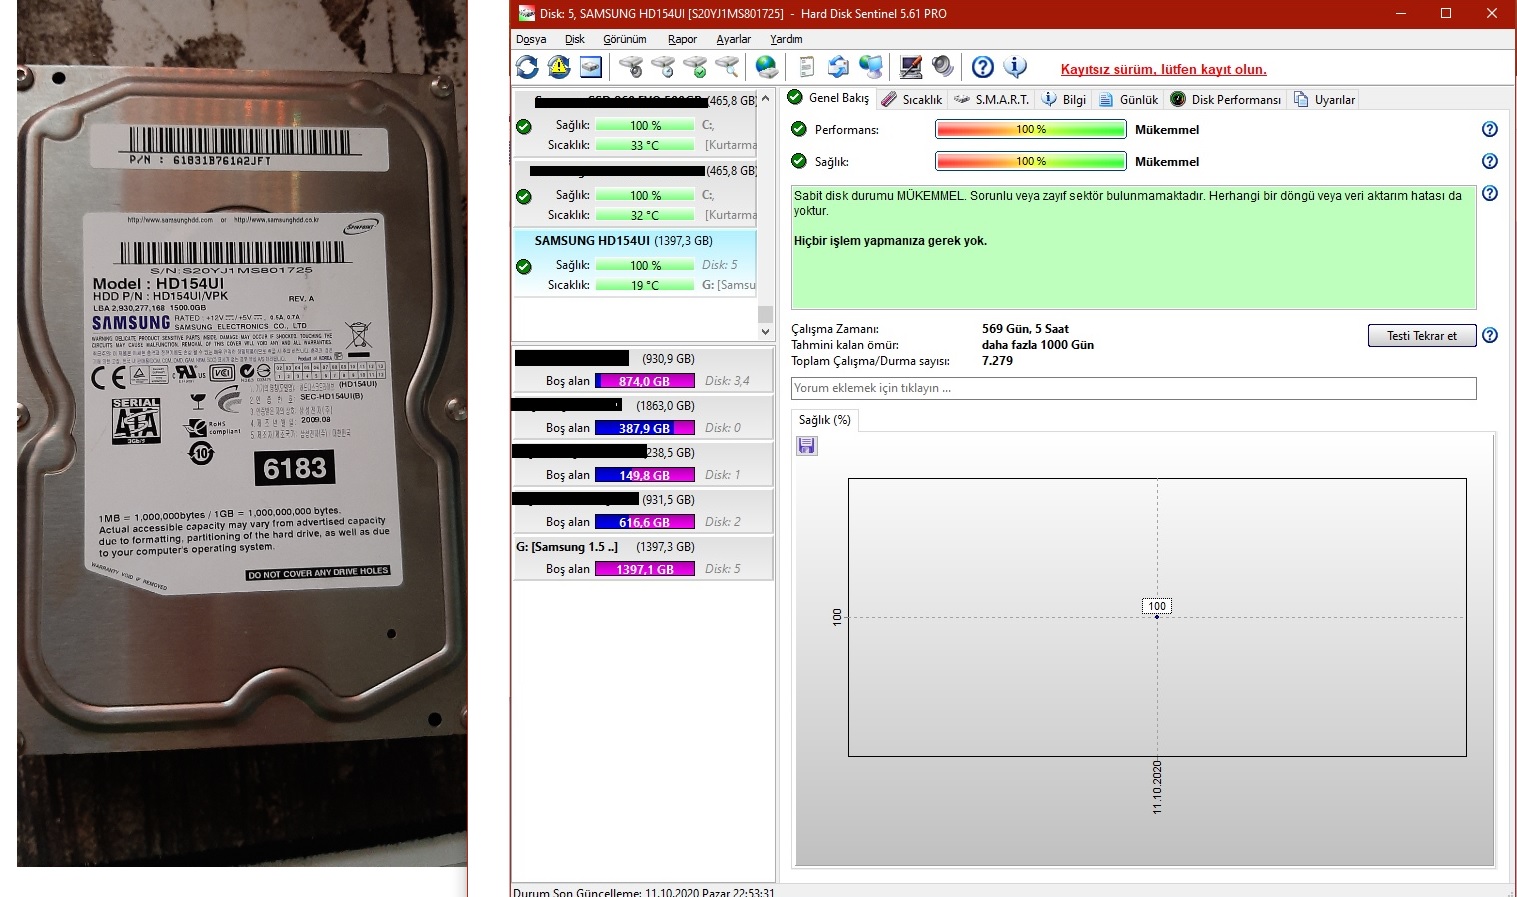Click the 1397,1 GB free space bar
The width and height of the screenshot is (1517, 897).
[x=645, y=569]
